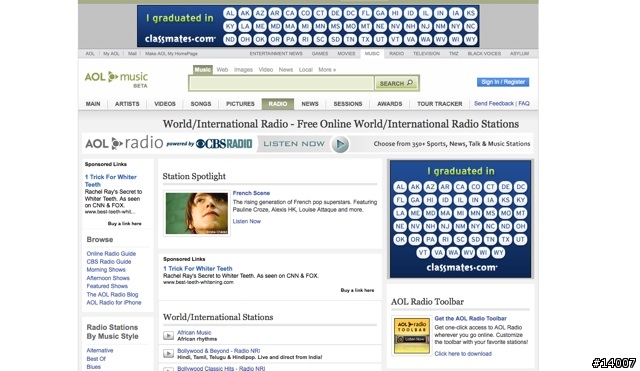This screenshot has width=640, height=371.
Task: Open the AWARDS navigation tab
Action: click(x=389, y=104)
